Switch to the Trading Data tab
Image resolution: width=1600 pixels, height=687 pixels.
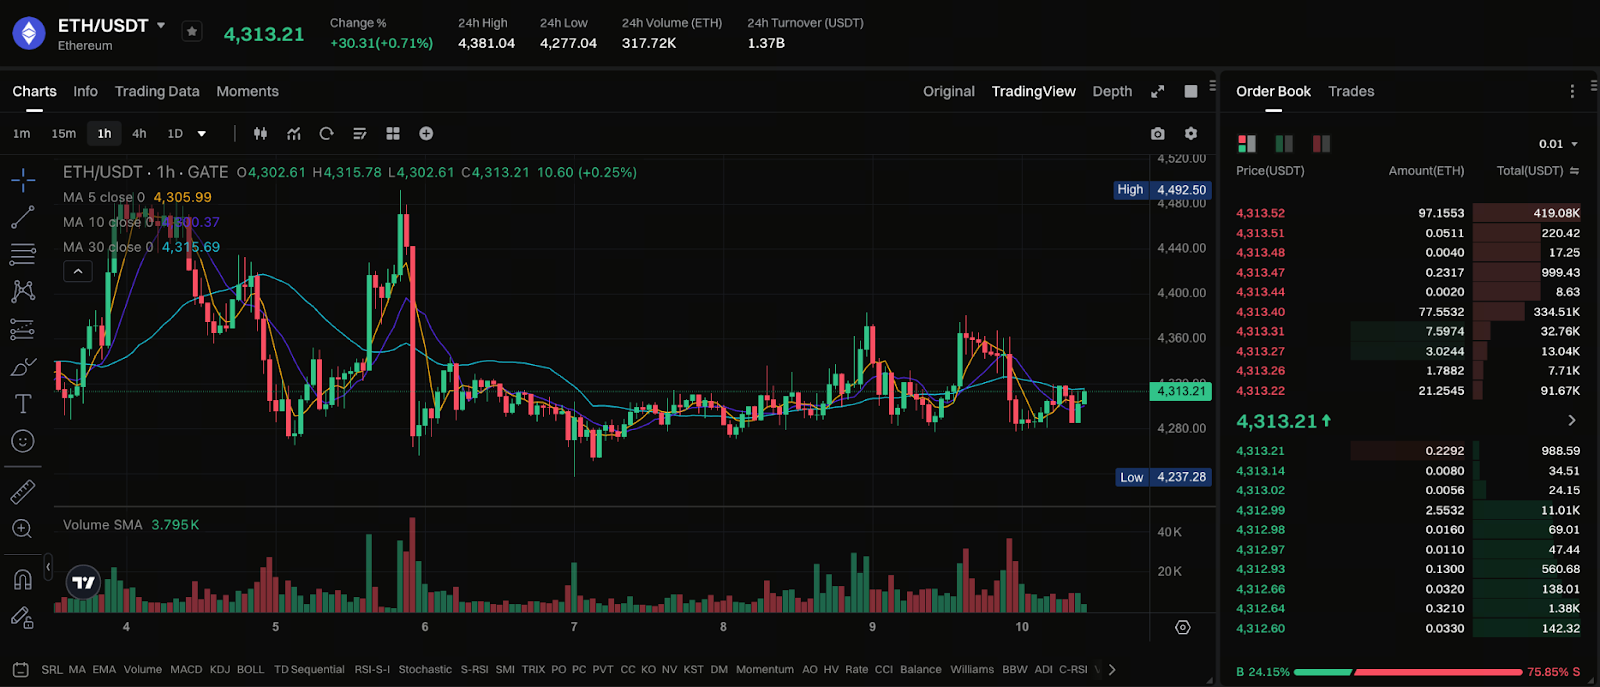(157, 91)
